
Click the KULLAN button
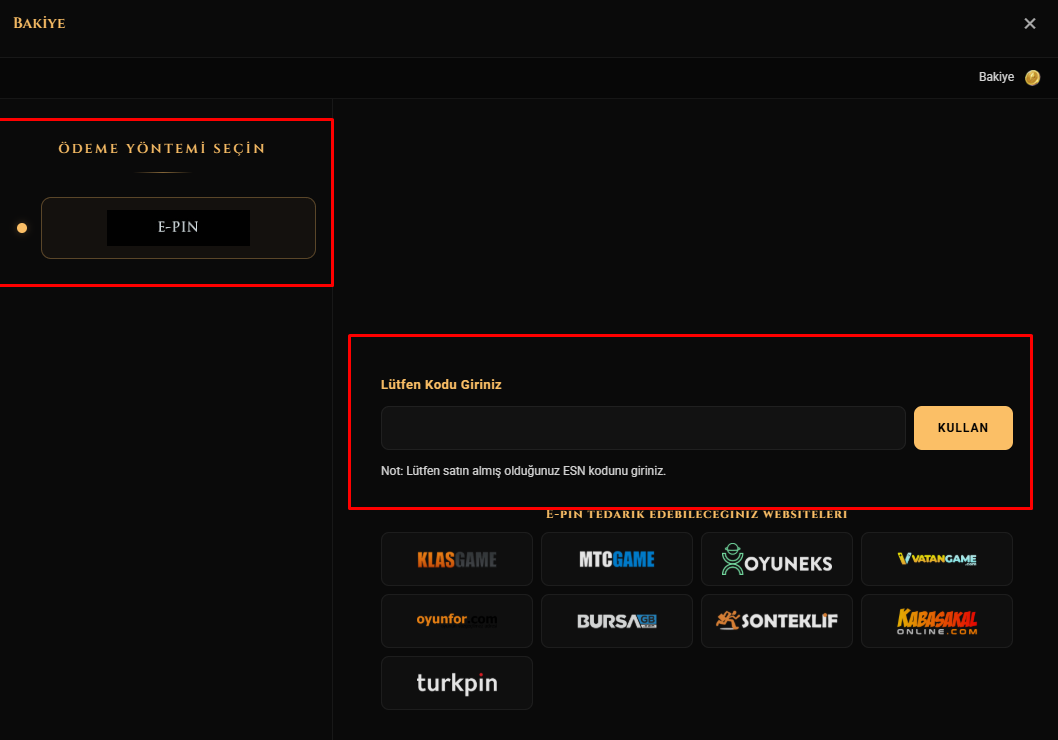(963, 428)
